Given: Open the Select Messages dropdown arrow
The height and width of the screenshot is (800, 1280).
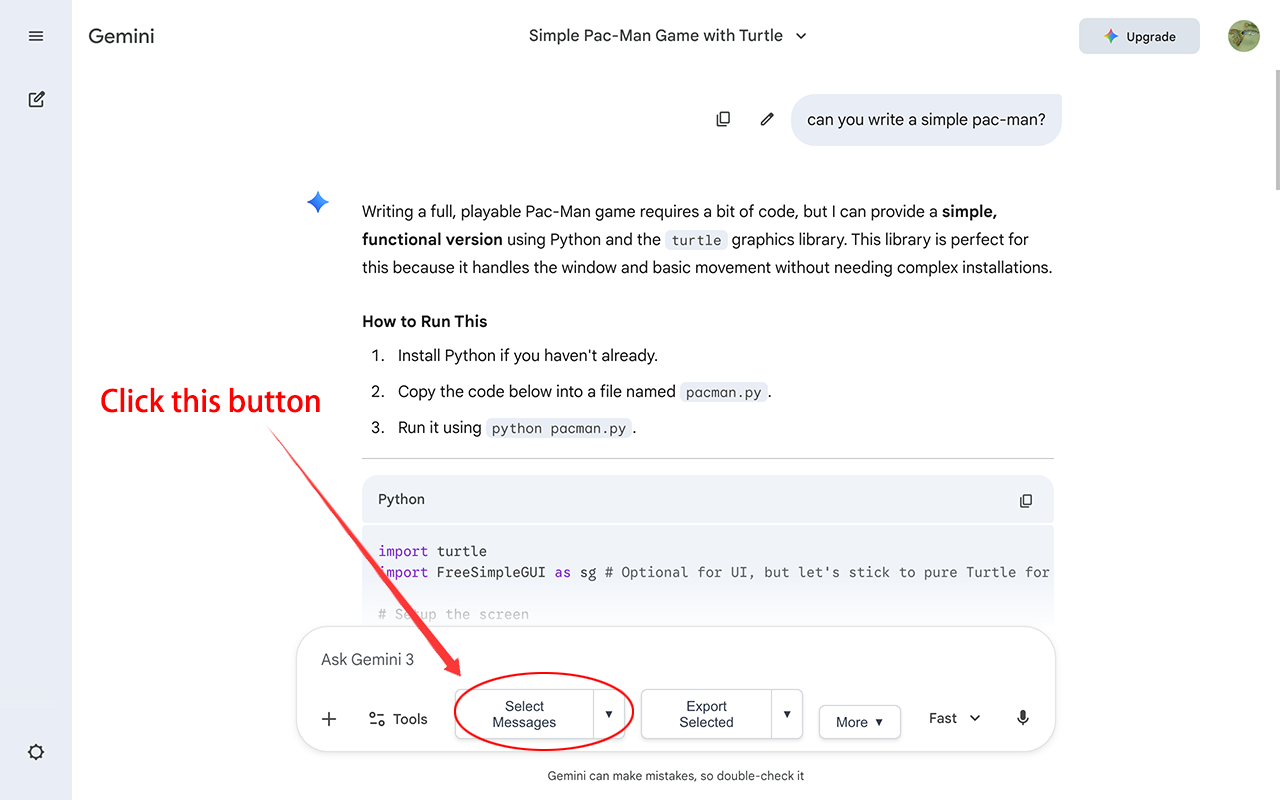Looking at the screenshot, I should click(609, 713).
